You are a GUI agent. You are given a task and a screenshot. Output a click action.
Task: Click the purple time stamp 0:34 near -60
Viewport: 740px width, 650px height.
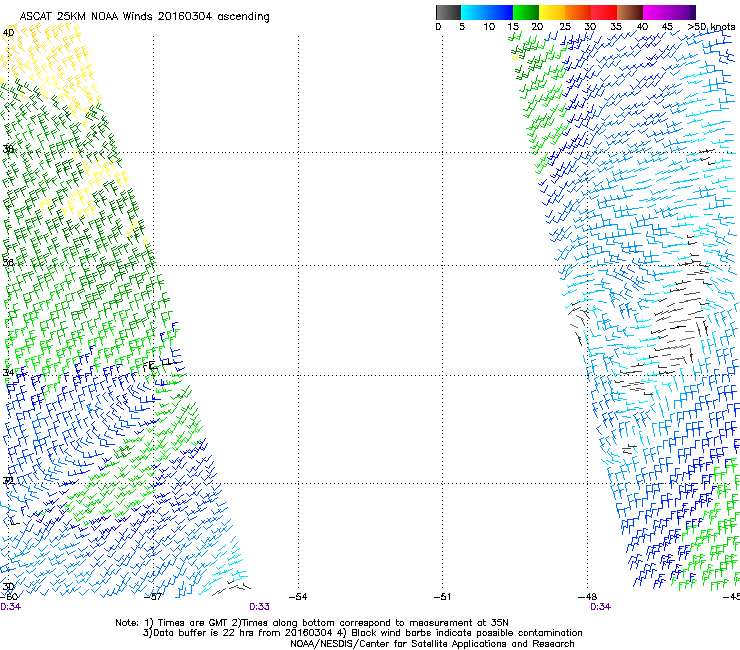10,607
